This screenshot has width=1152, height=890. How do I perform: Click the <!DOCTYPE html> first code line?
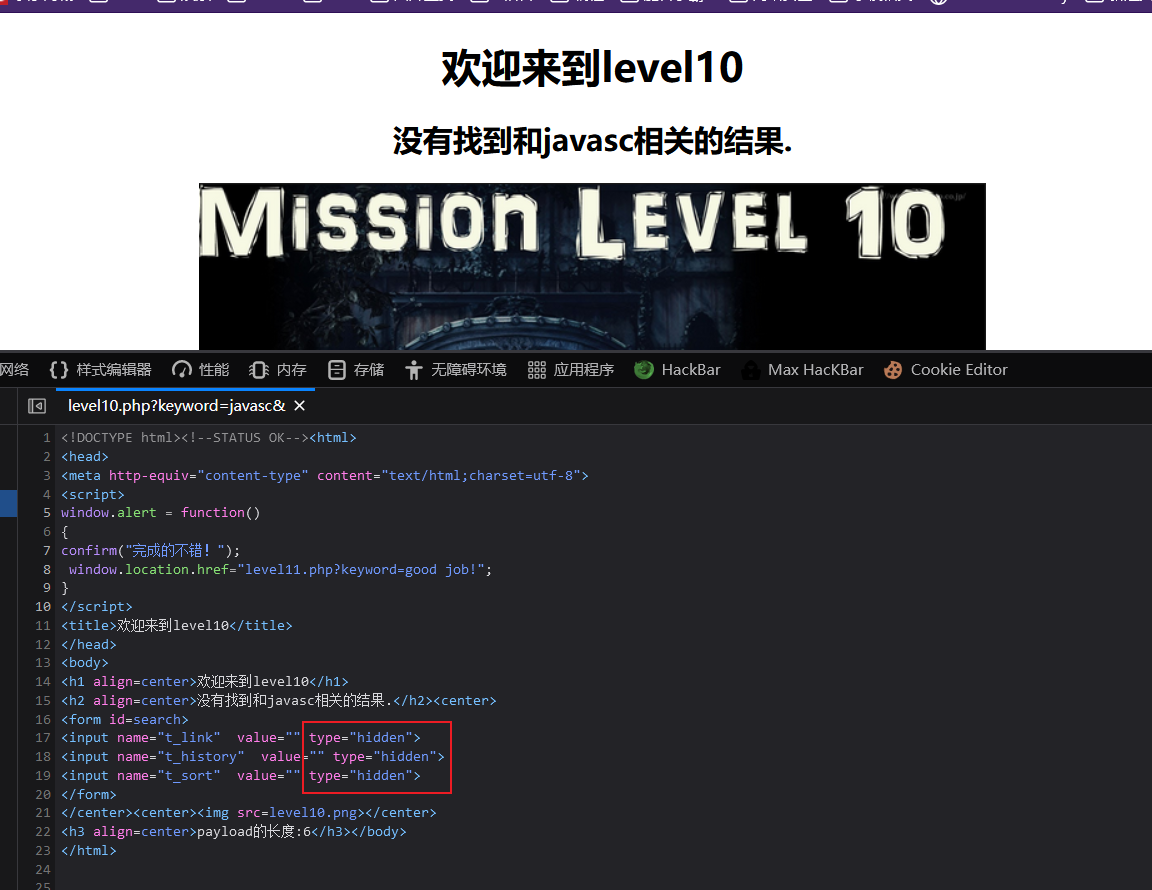[209, 437]
